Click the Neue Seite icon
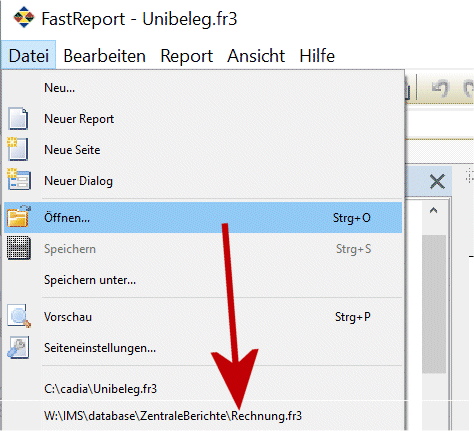This screenshot has width=474, height=431. pos(17,149)
